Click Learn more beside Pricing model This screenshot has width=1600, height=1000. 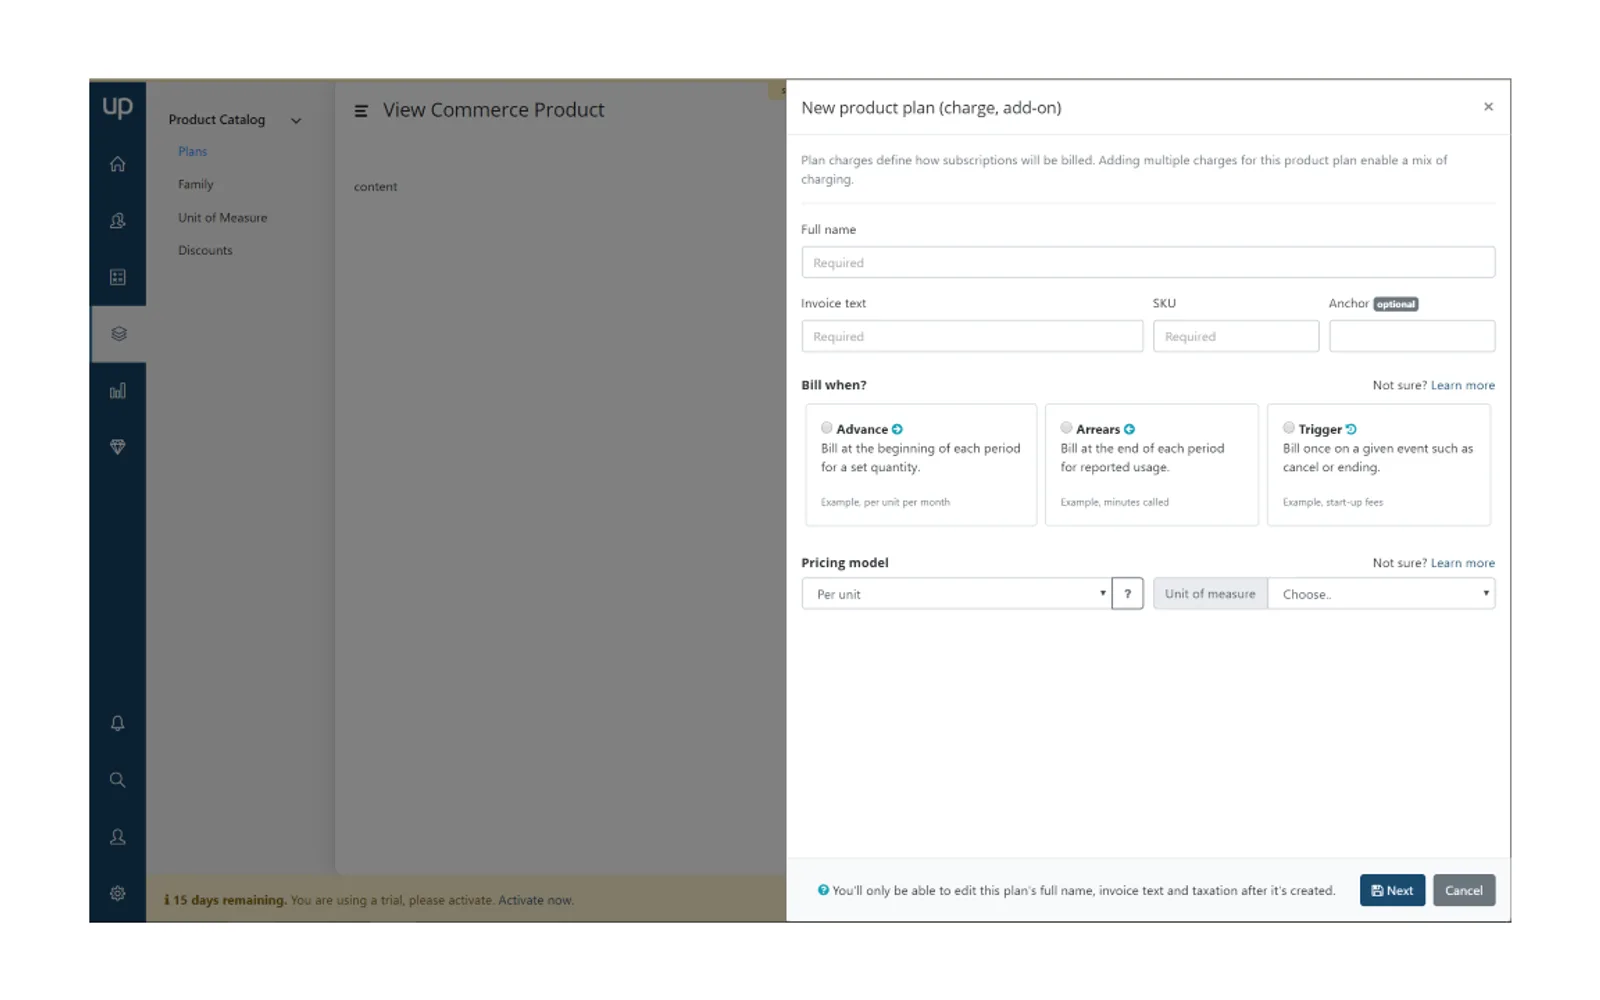pos(1462,563)
